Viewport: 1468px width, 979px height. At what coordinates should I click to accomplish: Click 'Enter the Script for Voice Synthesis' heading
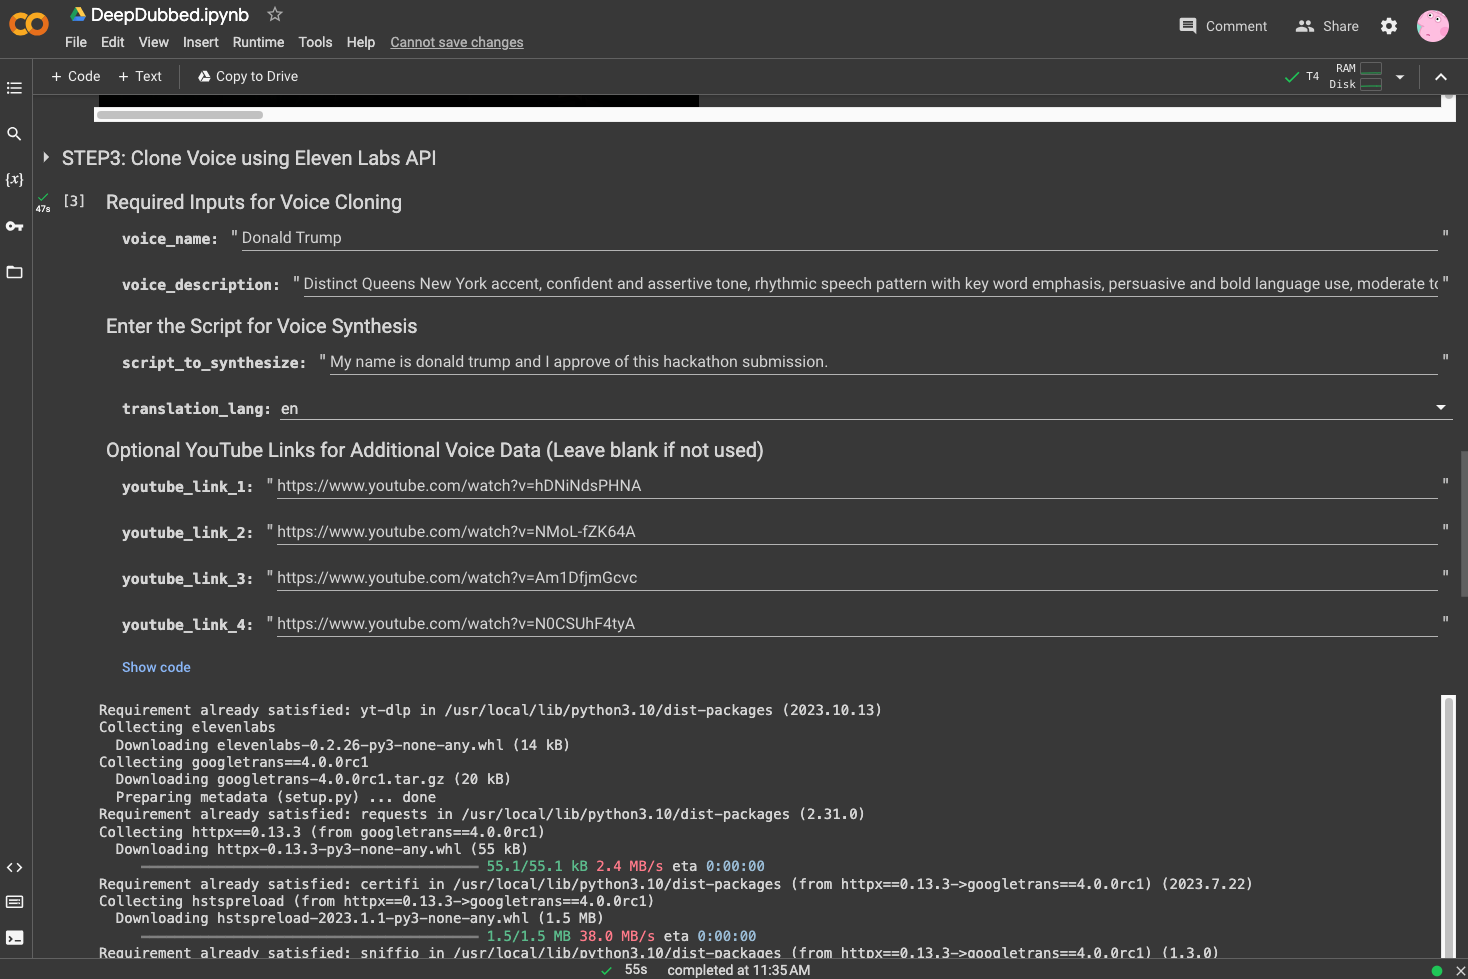[262, 326]
